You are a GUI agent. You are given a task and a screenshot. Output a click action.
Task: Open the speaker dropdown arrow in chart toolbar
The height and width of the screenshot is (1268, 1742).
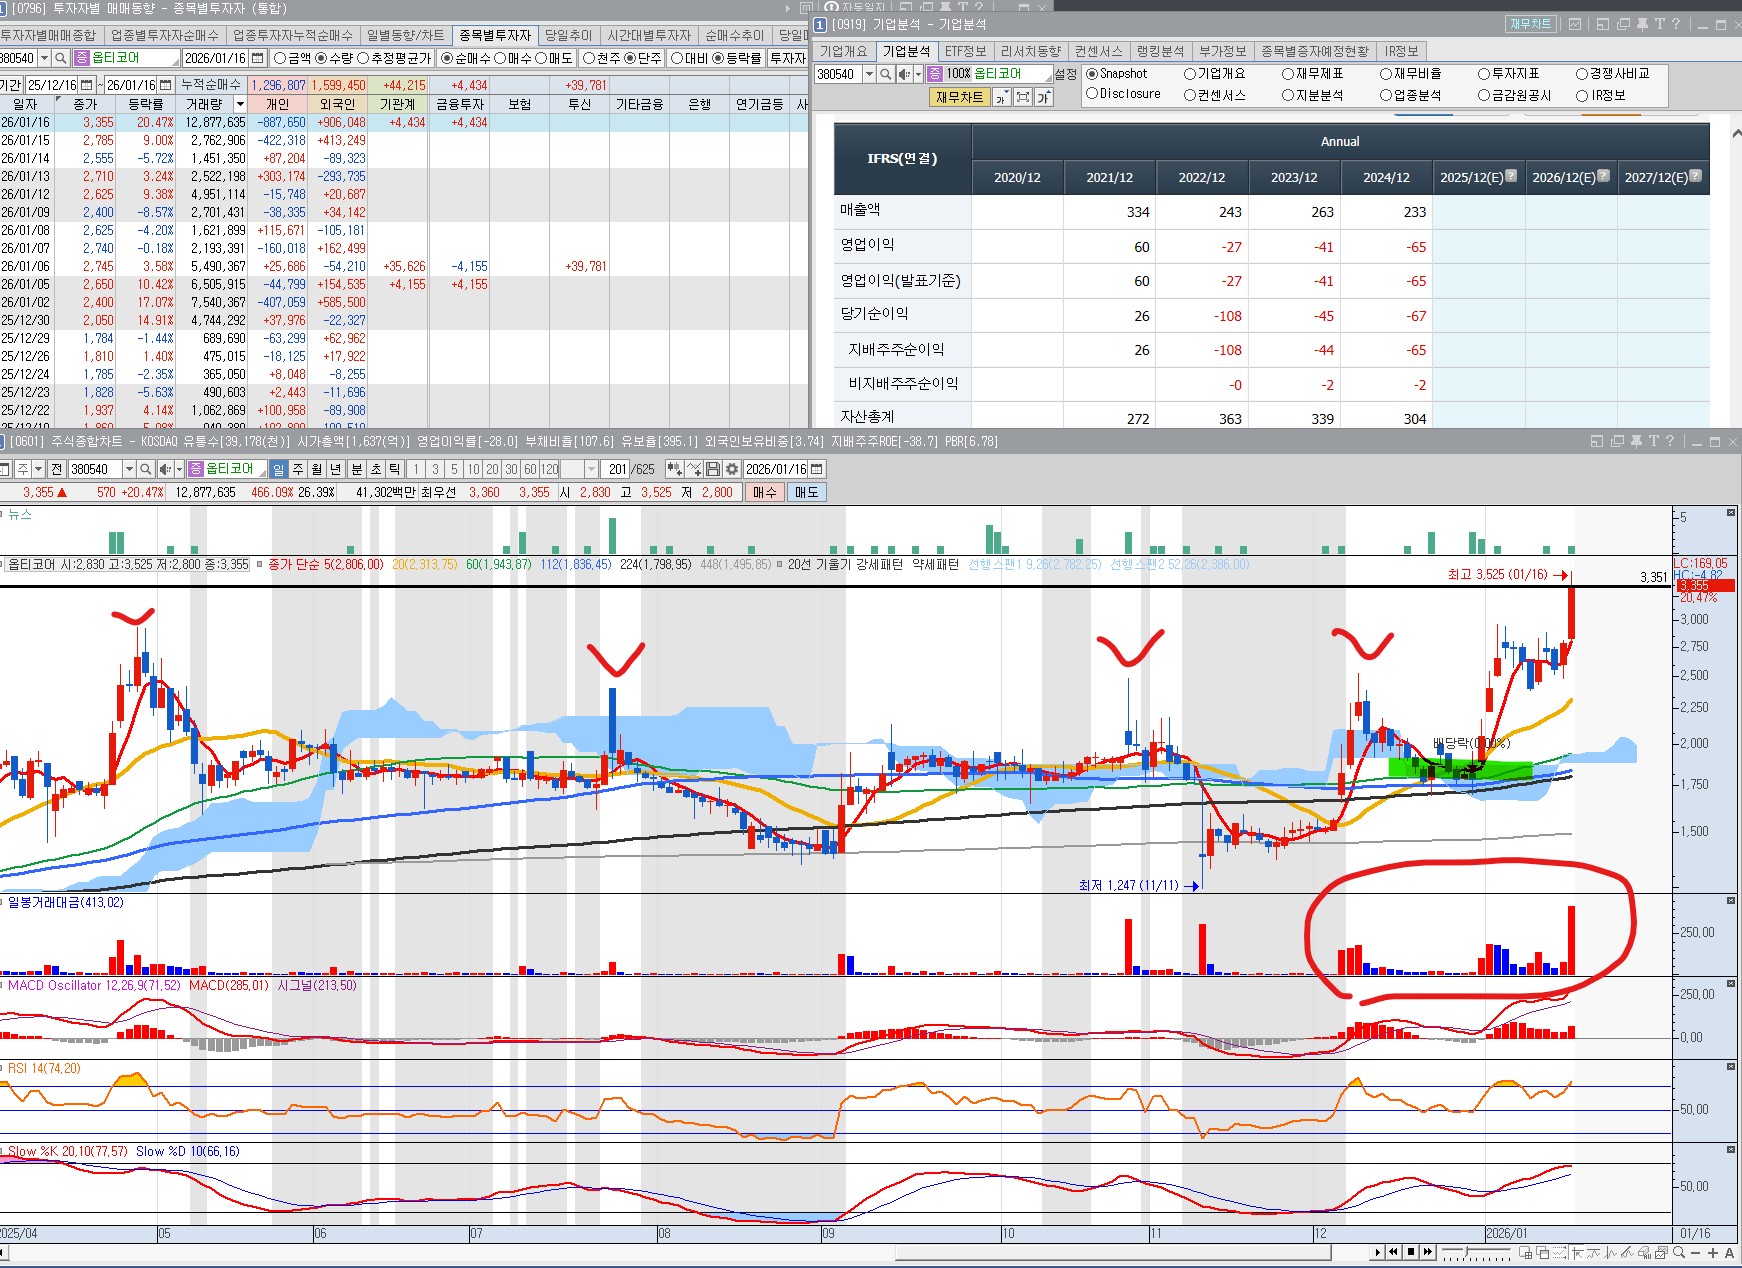[179, 469]
